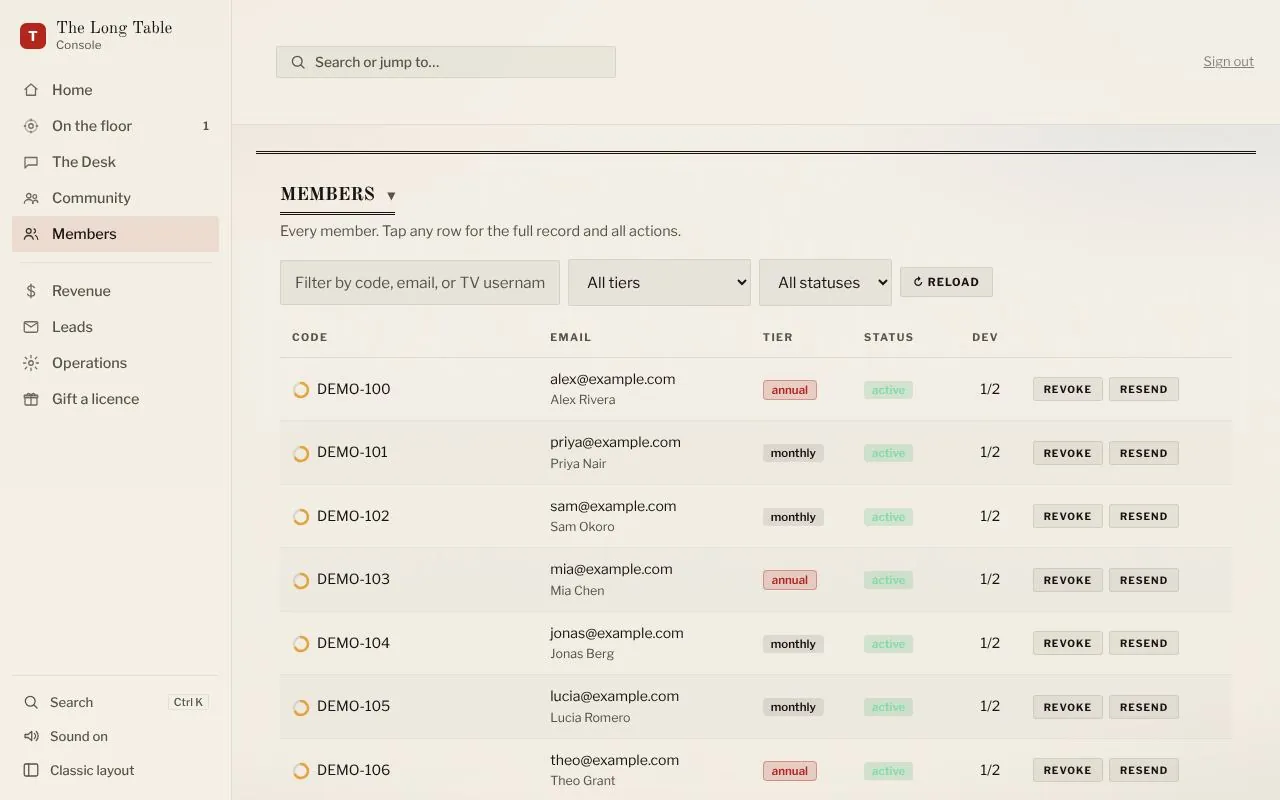Click the name Jonas Berg
The image size is (1280, 800).
click(582, 654)
